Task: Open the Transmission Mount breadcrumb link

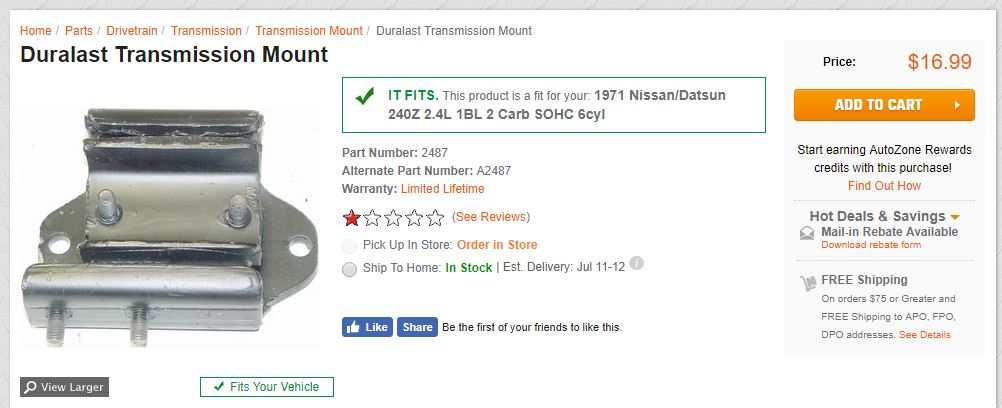Action: 309,31
